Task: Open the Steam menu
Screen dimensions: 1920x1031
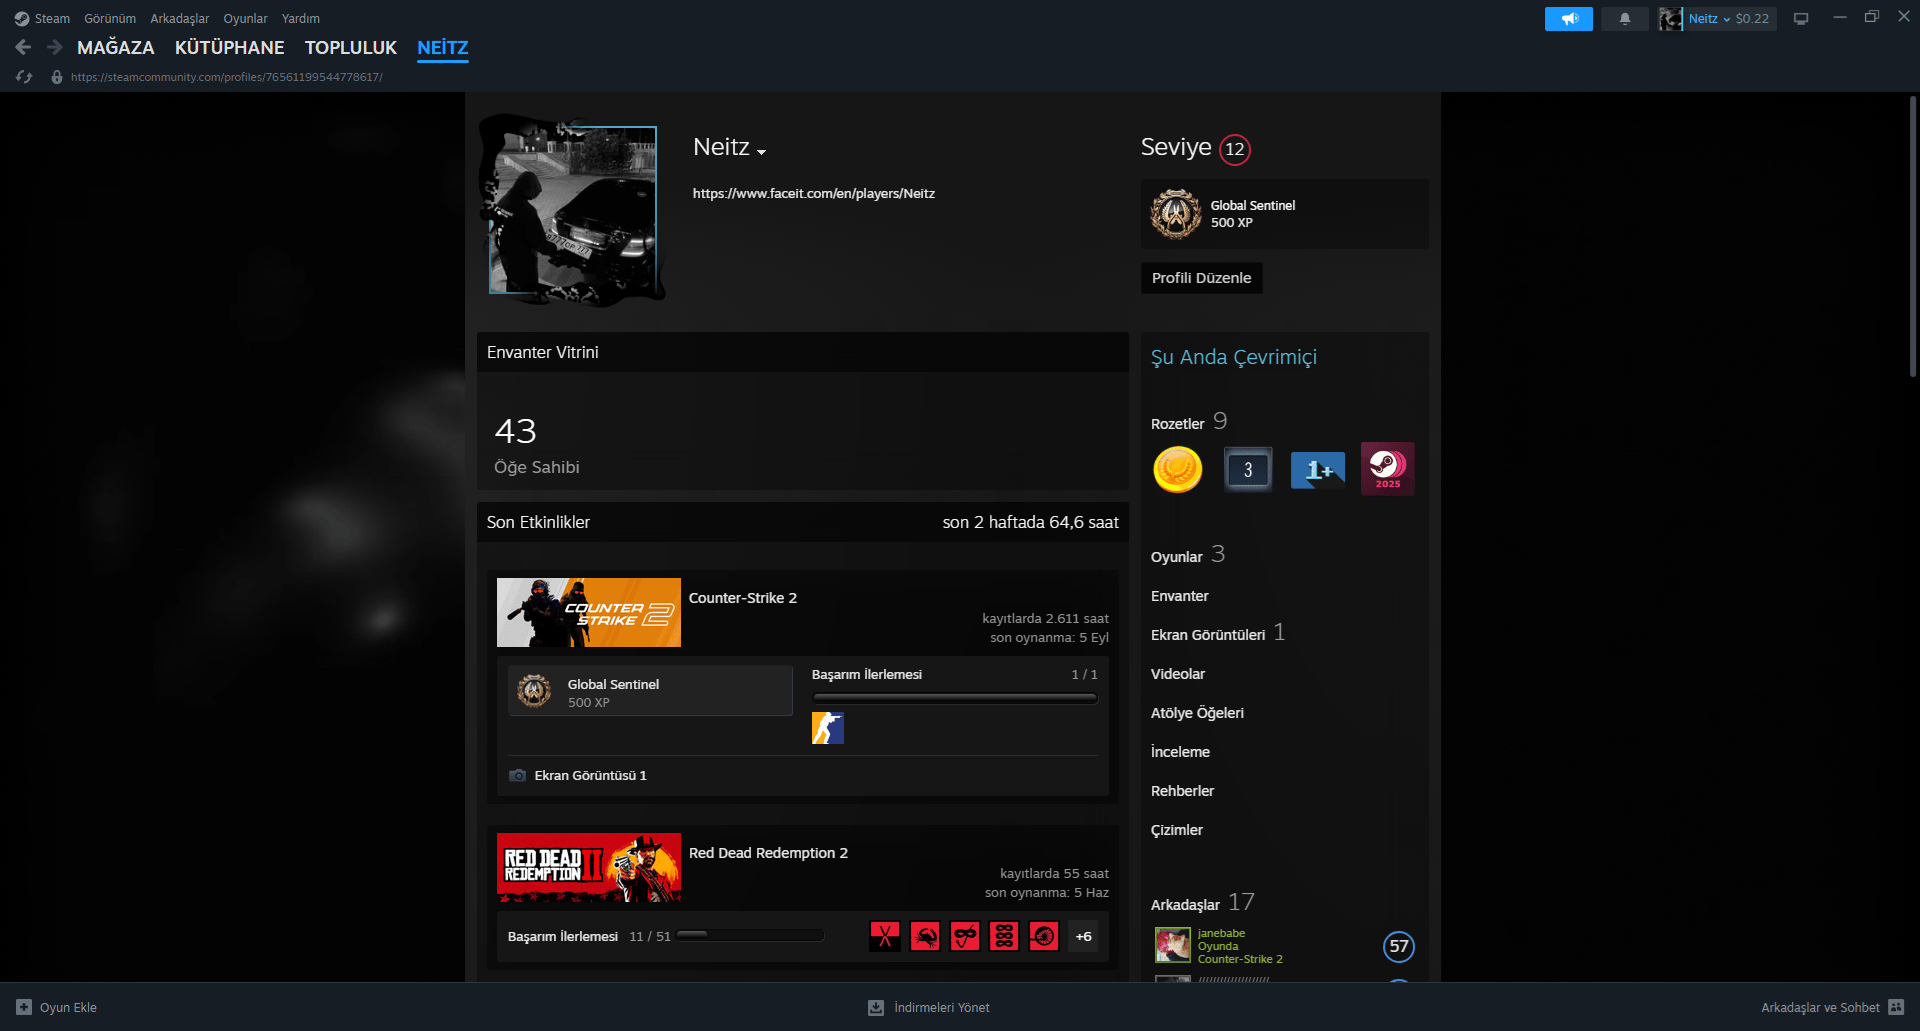Action: point(52,19)
